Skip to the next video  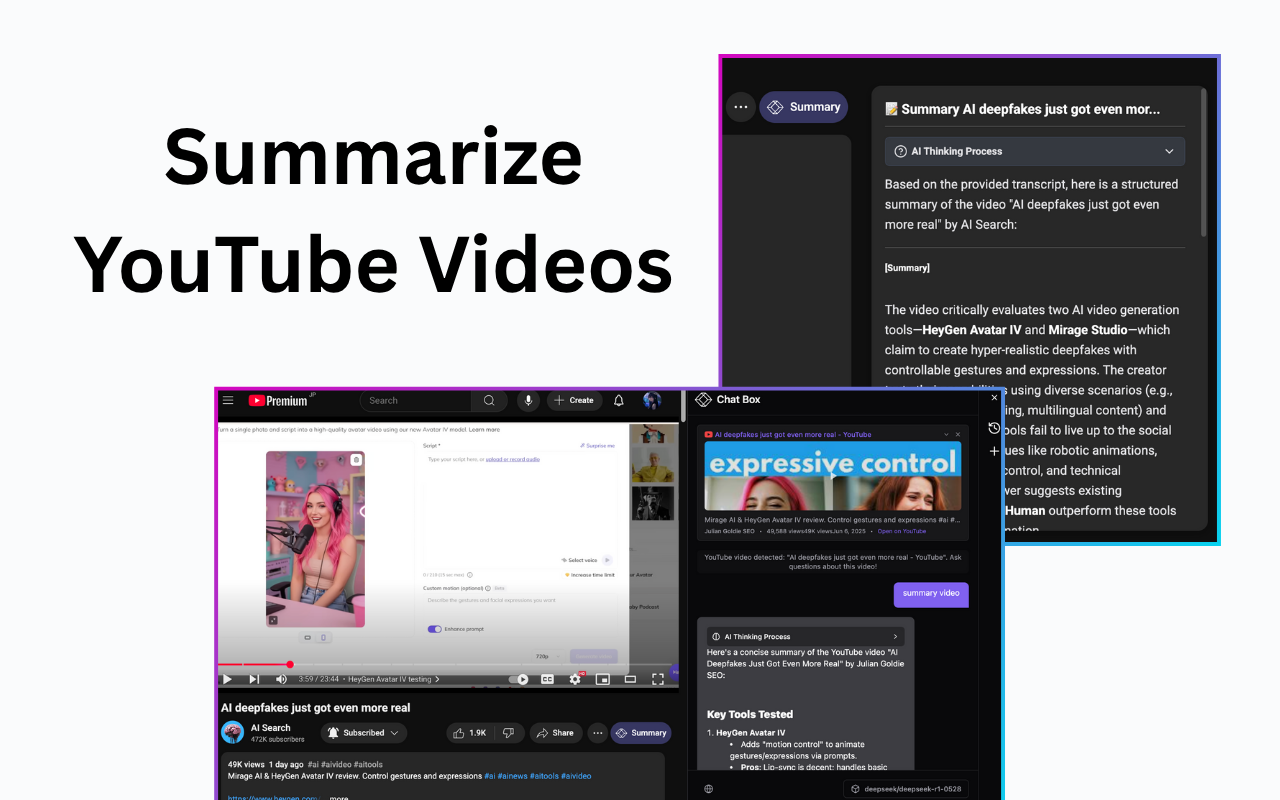click(254, 679)
